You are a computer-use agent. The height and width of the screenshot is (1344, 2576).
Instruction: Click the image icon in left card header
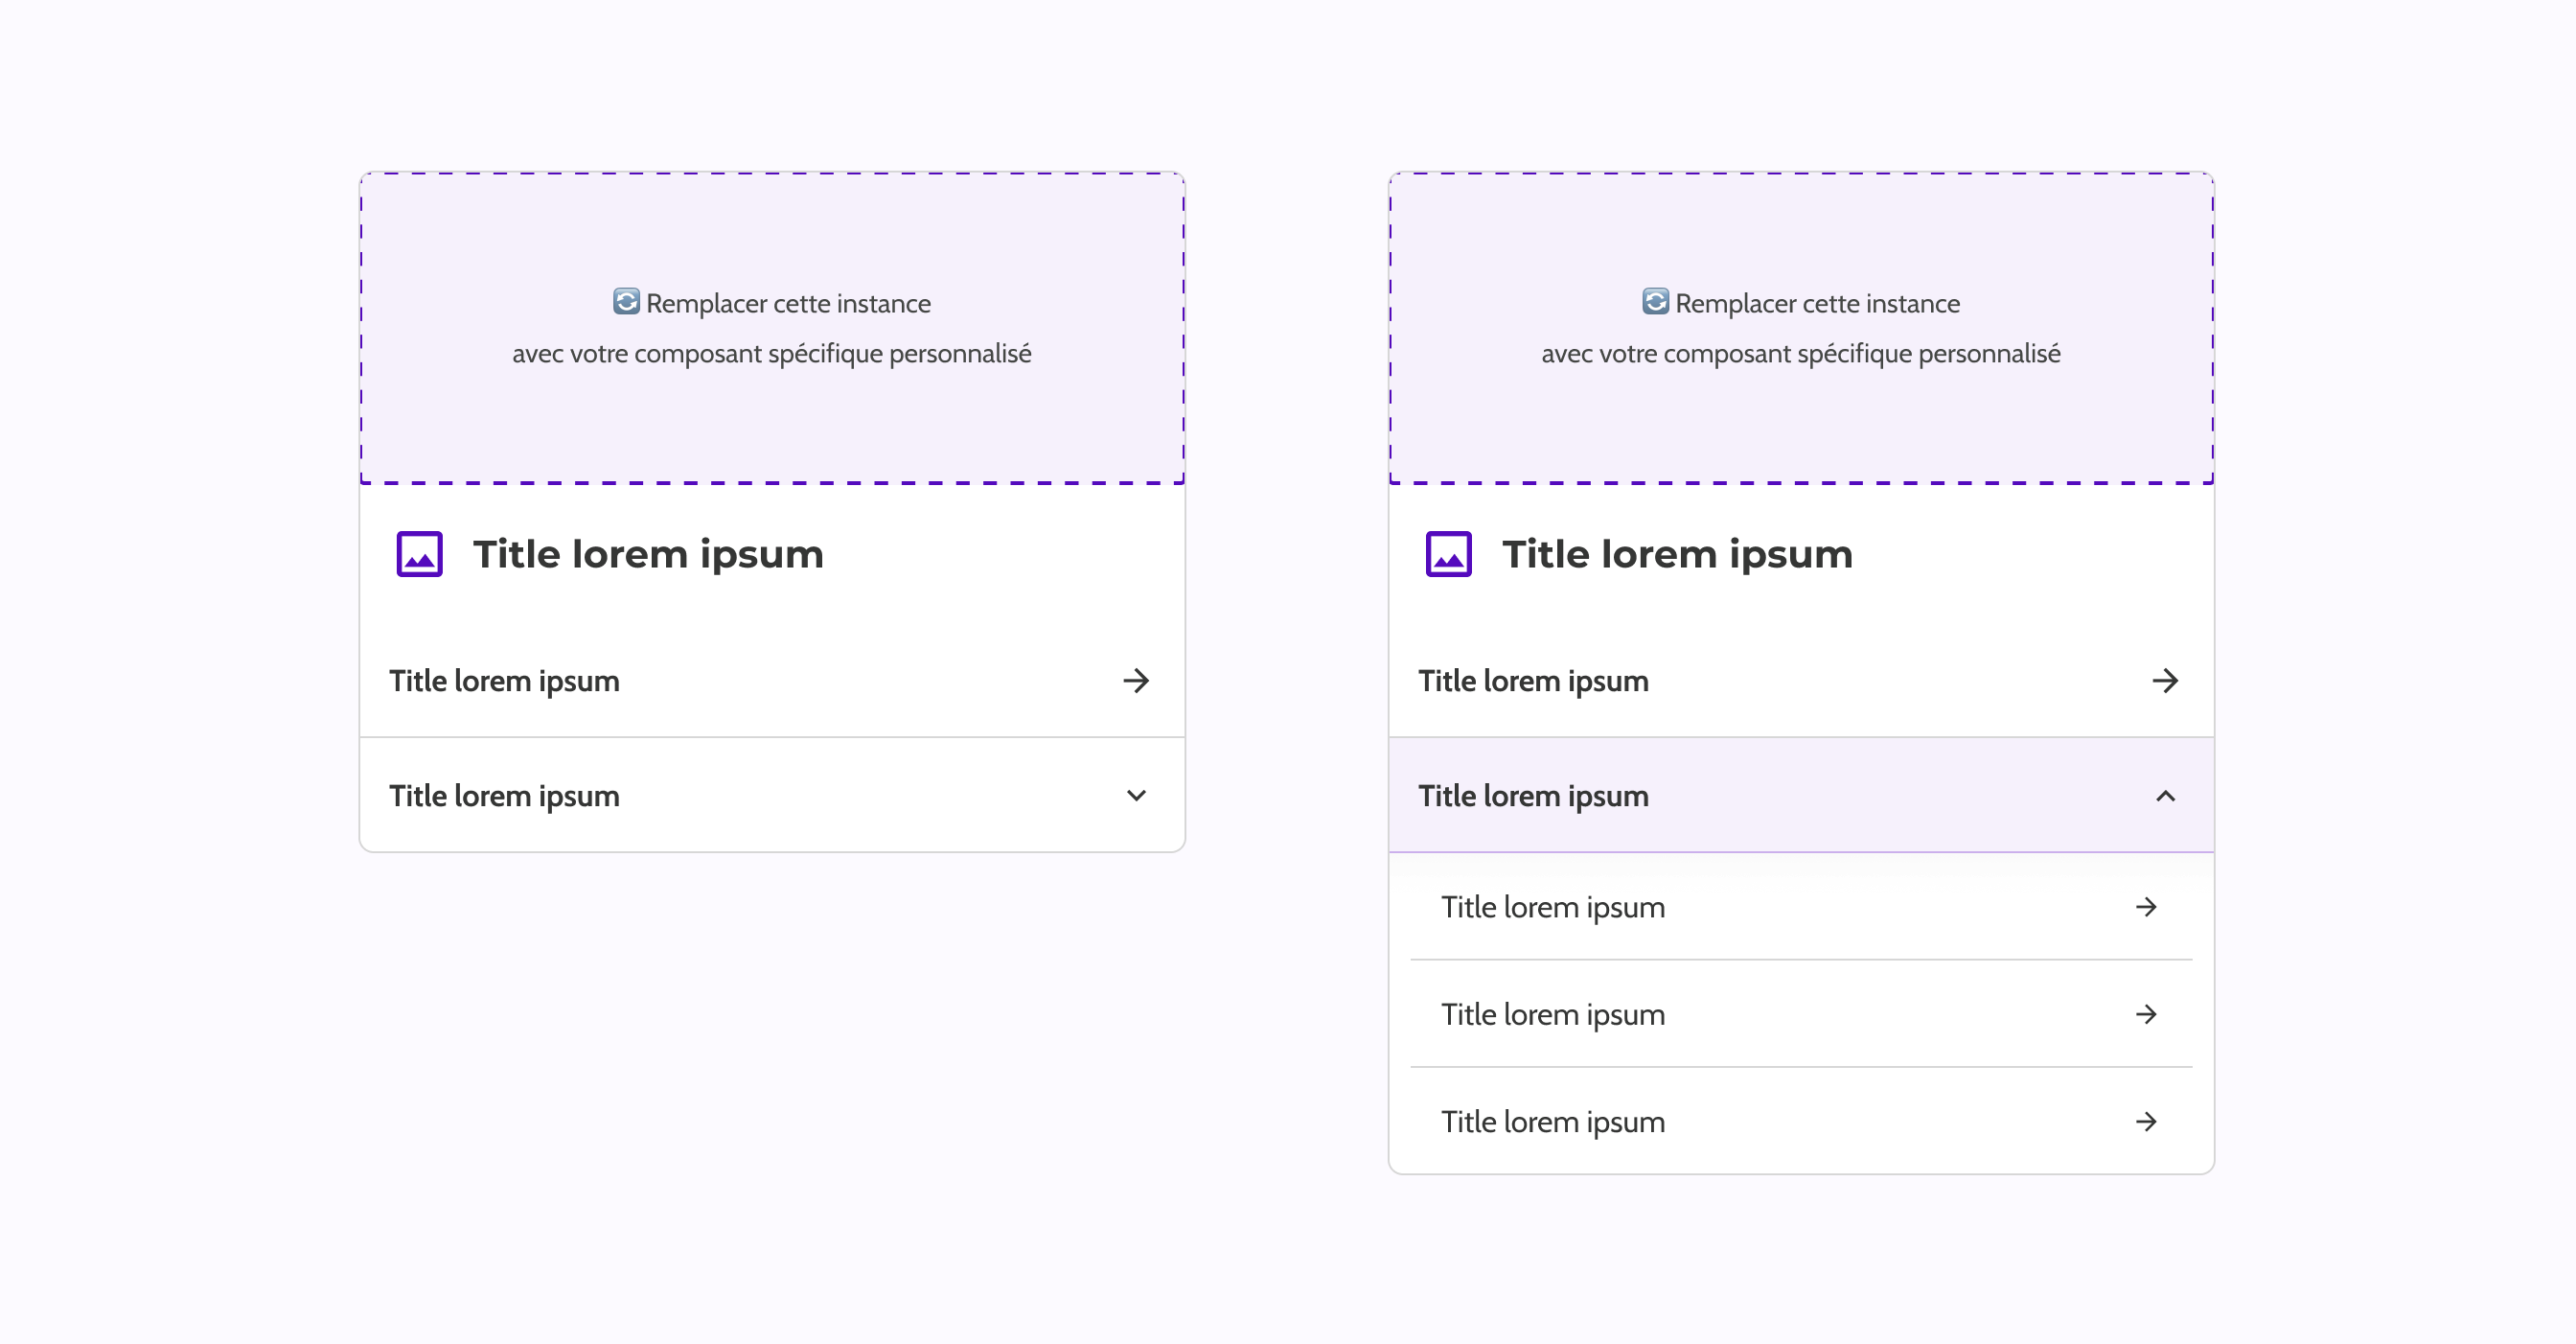419,554
